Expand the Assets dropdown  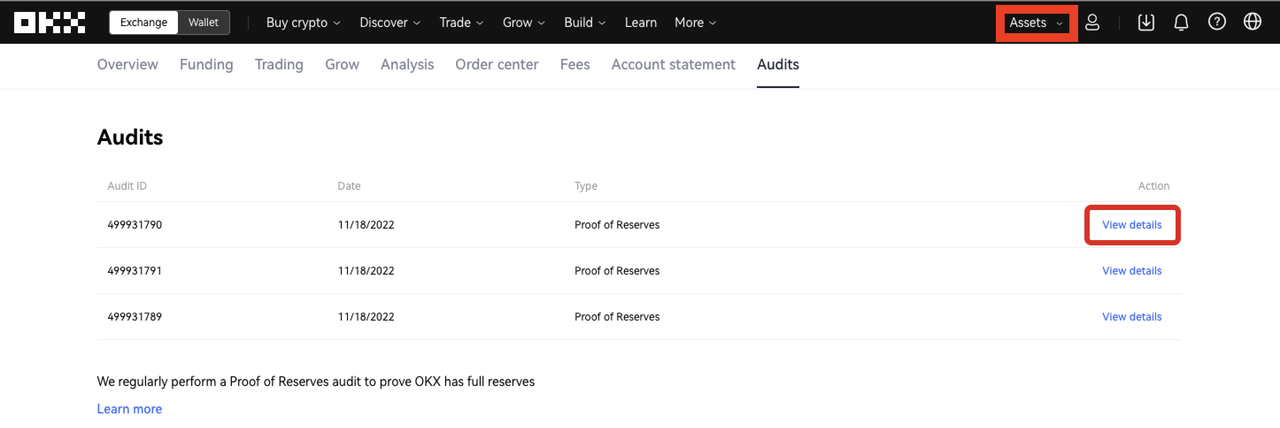[x=1036, y=22]
